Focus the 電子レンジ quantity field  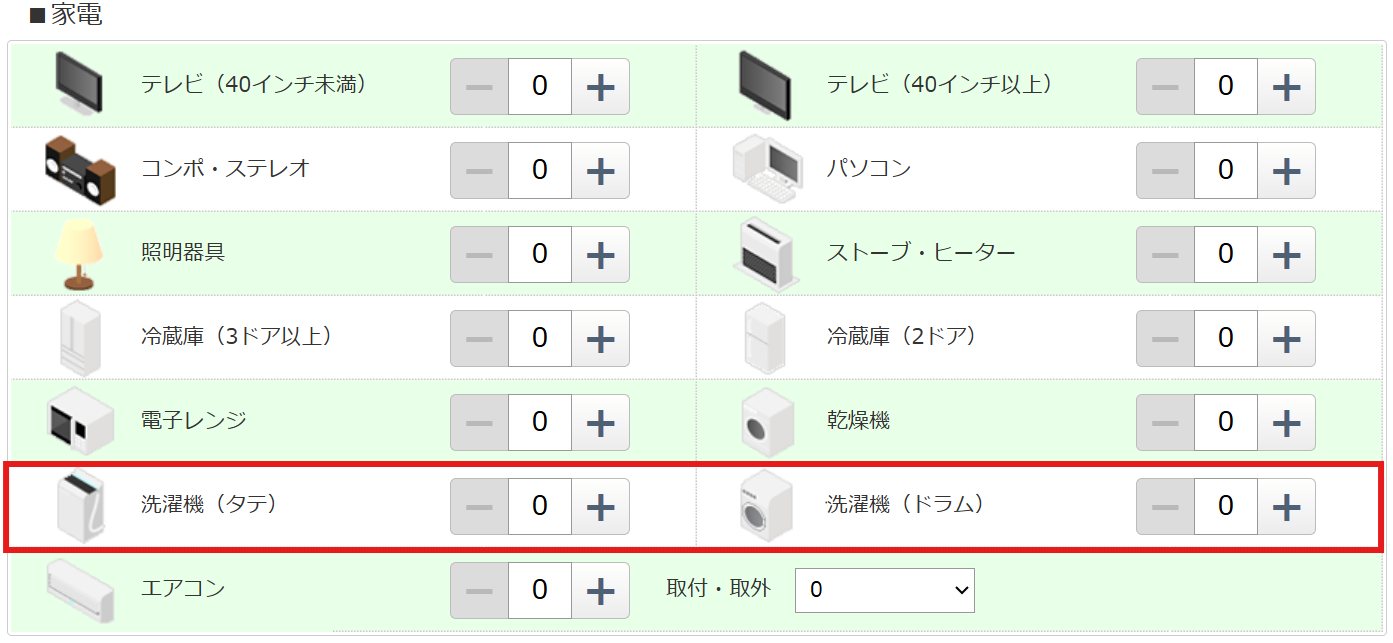click(540, 422)
